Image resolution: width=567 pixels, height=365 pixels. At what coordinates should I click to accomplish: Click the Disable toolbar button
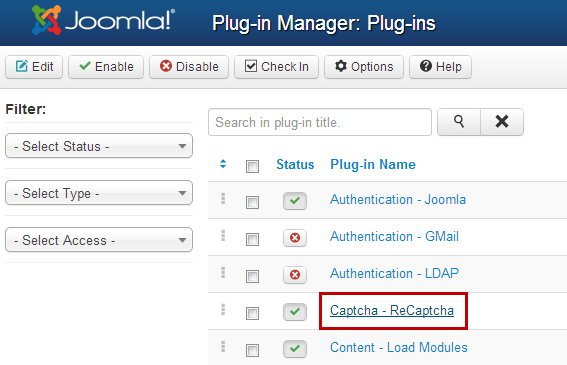[x=189, y=67]
